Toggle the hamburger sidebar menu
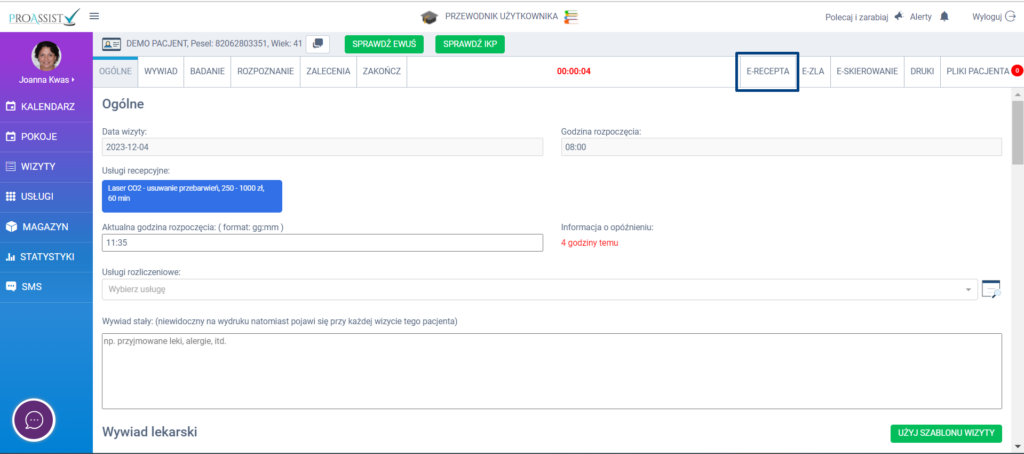This screenshot has width=1024, height=454. point(94,16)
